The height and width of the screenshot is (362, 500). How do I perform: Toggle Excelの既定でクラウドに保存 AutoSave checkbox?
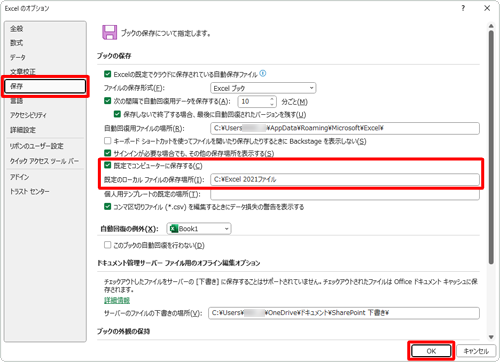107,74
